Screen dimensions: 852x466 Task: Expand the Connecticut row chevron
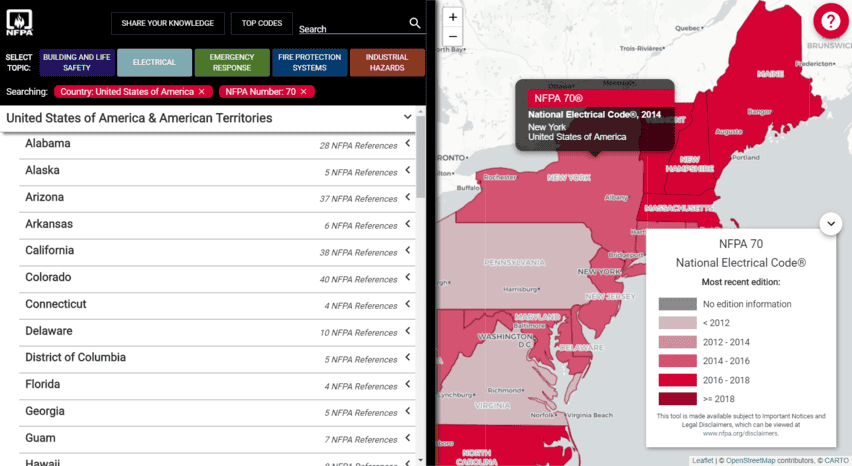[x=408, y=304]
